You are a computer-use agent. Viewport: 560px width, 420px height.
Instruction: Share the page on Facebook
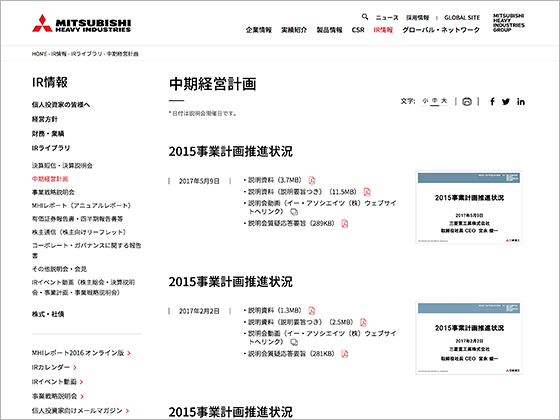point(492,102)
